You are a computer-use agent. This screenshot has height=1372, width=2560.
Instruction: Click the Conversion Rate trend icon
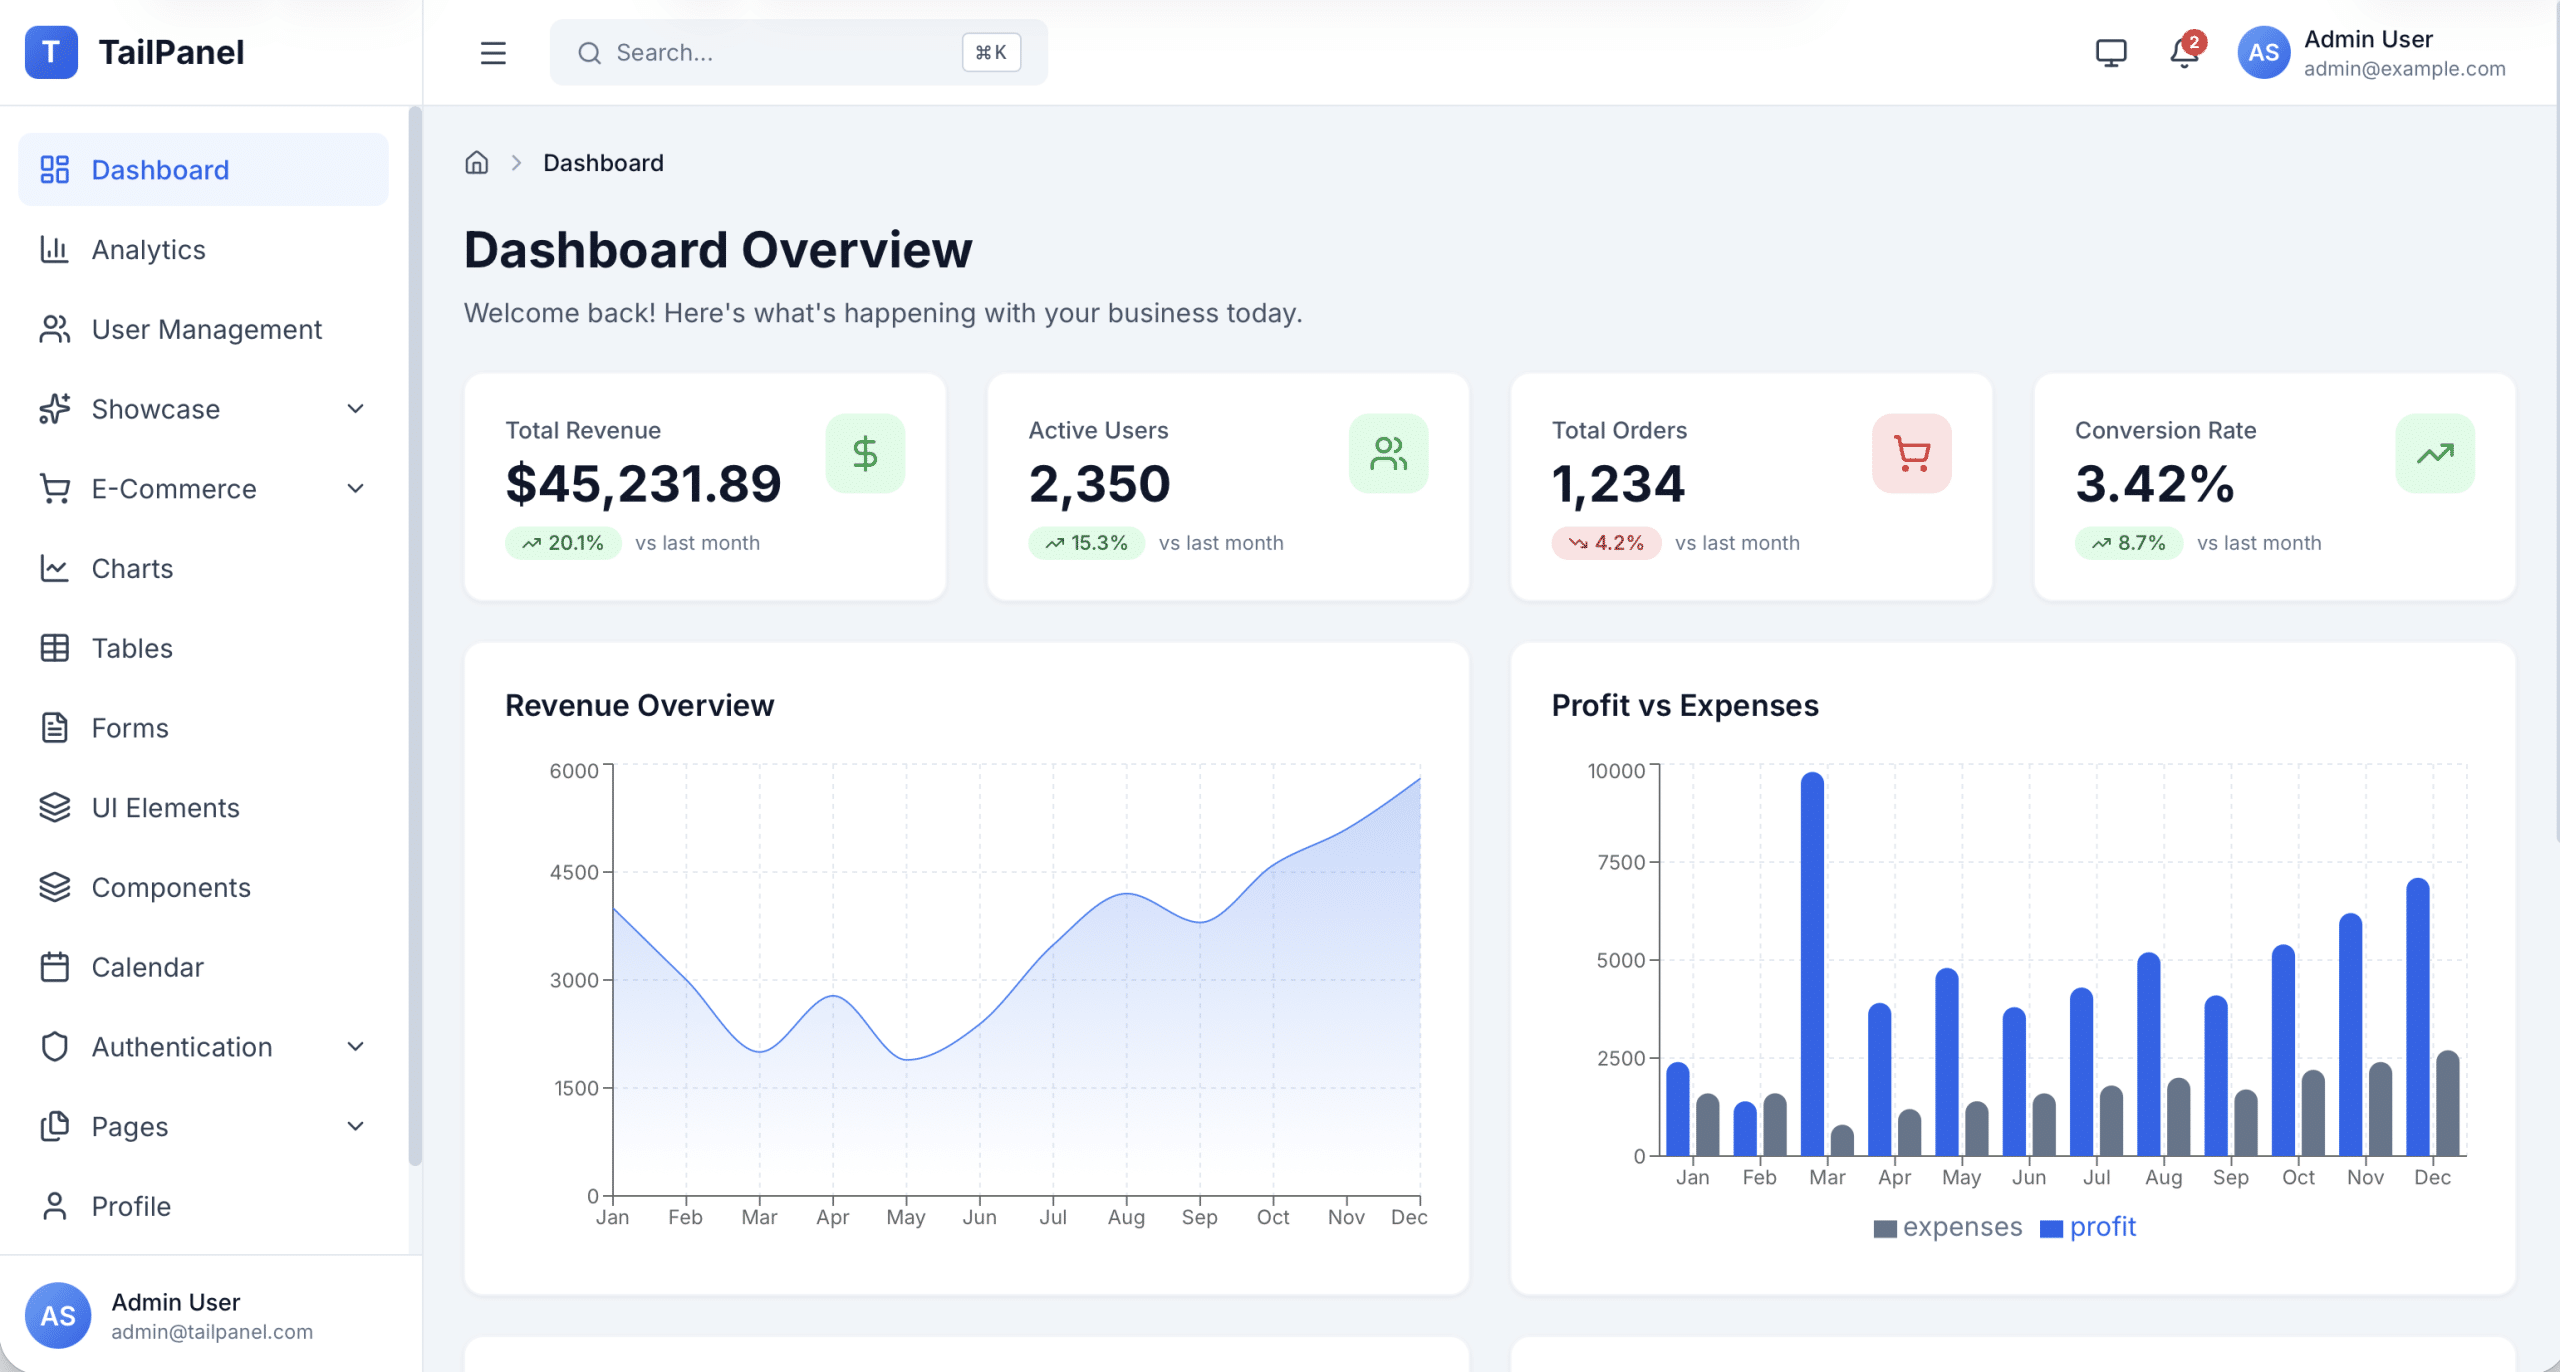point(2434,453)
